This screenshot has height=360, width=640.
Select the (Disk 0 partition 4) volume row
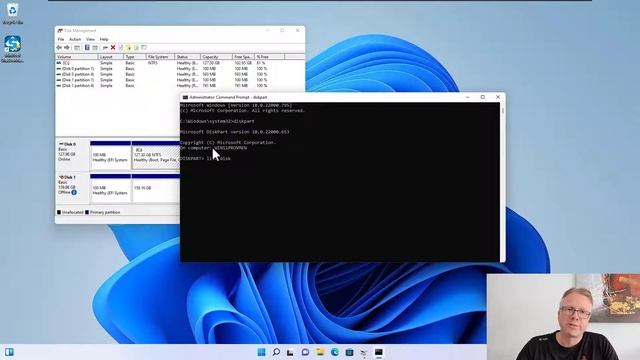click(180, 74)
